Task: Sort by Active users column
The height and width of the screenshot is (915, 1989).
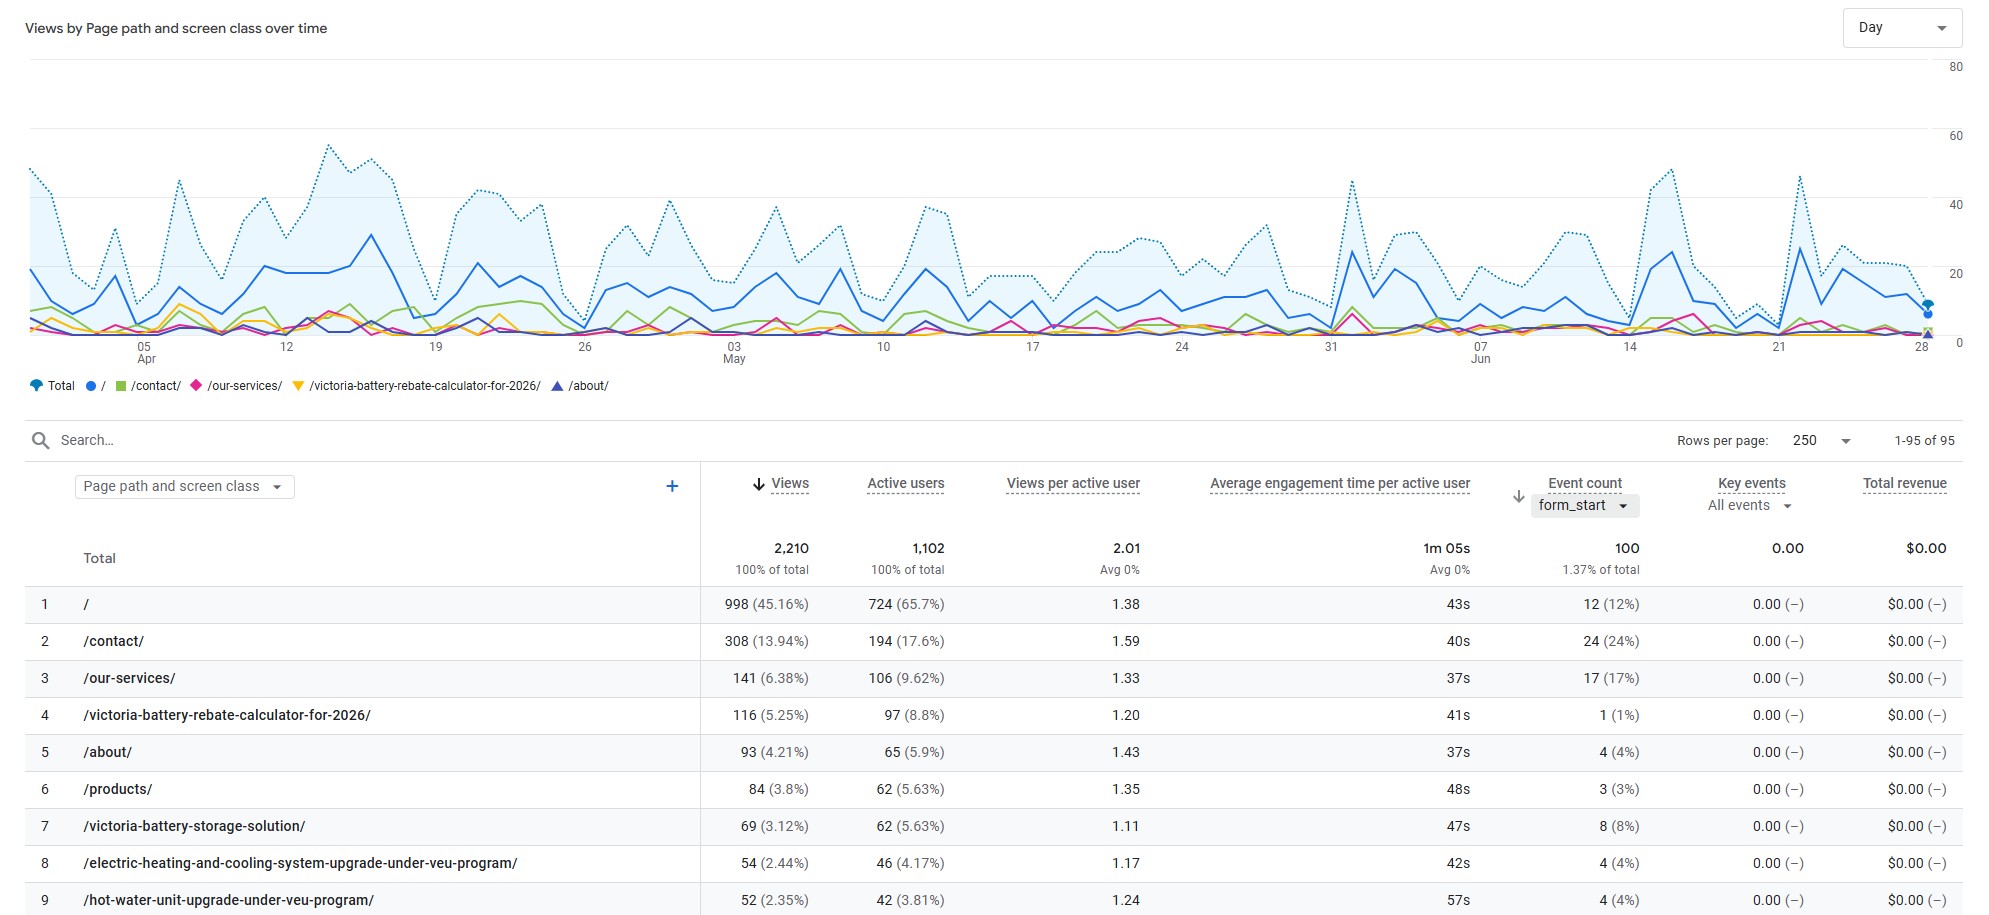Action: pos(906,483)
